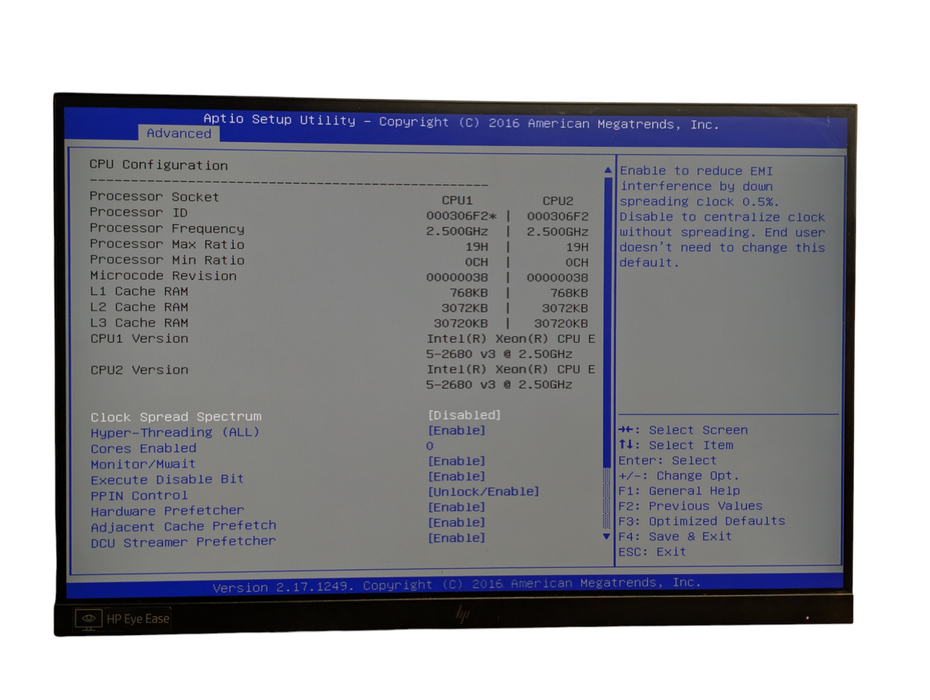Change Hyper-Threading [Enable] value
Image resolution: width=930 pixels, height=700 pixels.
click(x=457, y=430)
